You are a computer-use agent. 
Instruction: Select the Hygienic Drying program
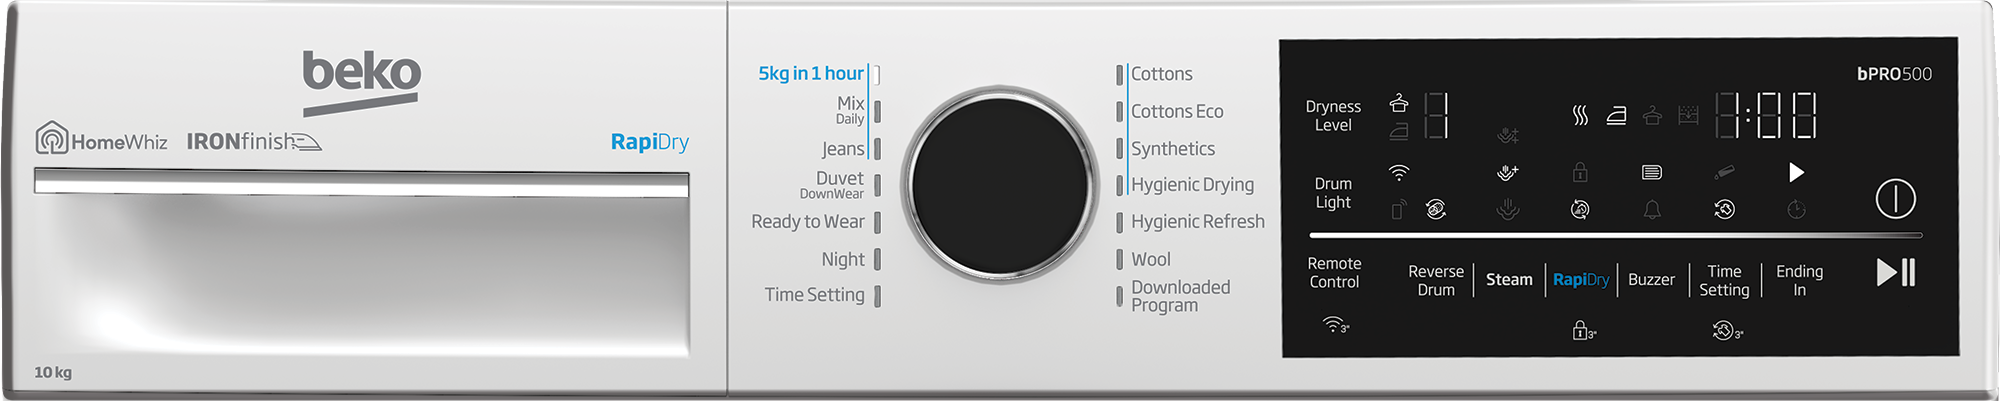pos(1191,185)
